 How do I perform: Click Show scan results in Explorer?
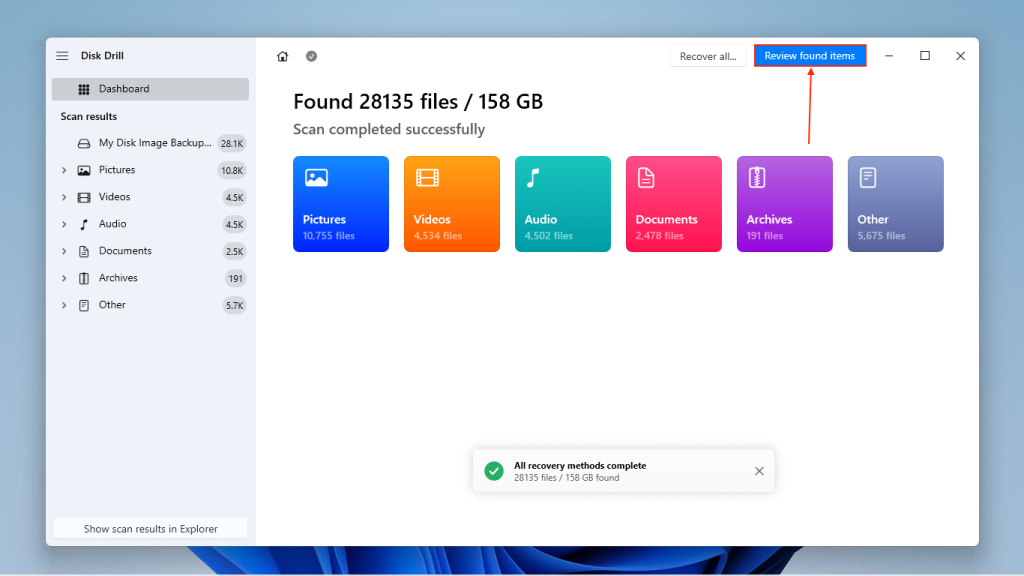click(x=149, y=527)
